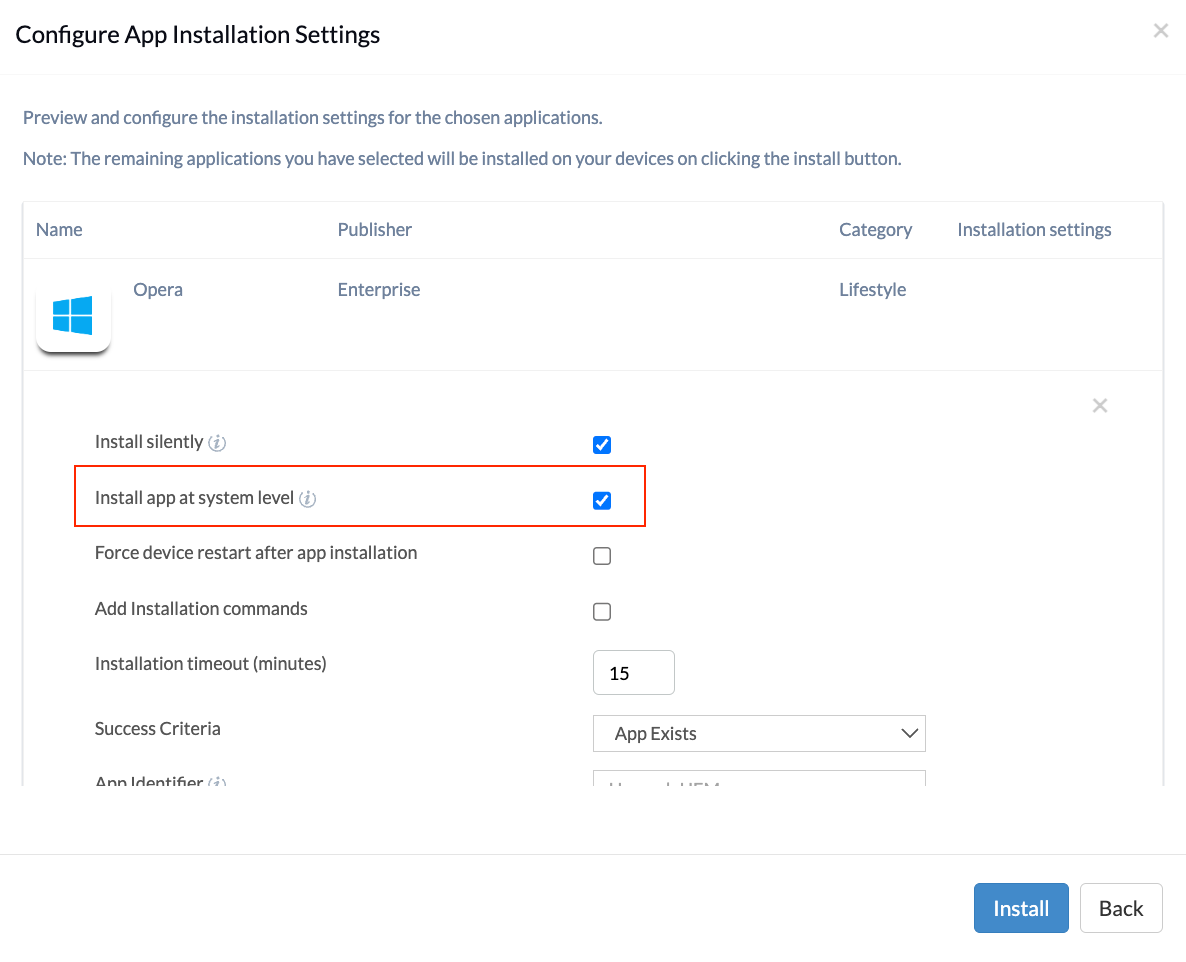The height and width of the screenshot is (962, 1186).
Task: Open the Success Criteria dropdown
Action: tap(759, 734)
